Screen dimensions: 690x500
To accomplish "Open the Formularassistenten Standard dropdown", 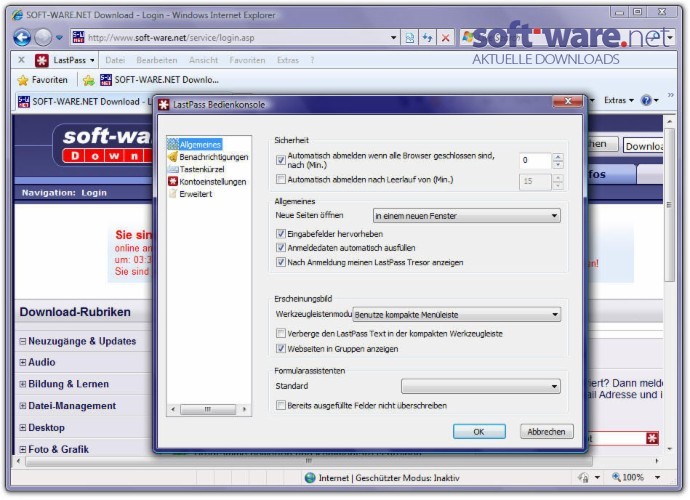I will [x=481, y=386].
